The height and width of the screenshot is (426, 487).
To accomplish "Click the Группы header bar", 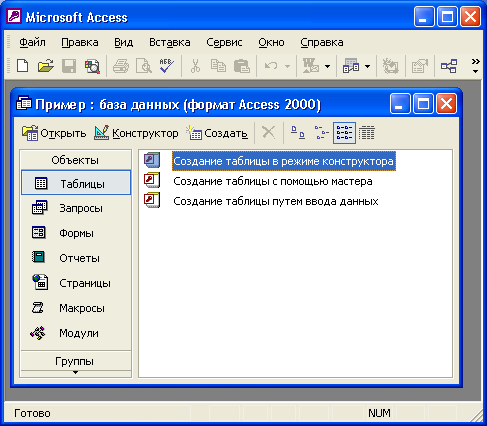I will click(x=76, y=361).
